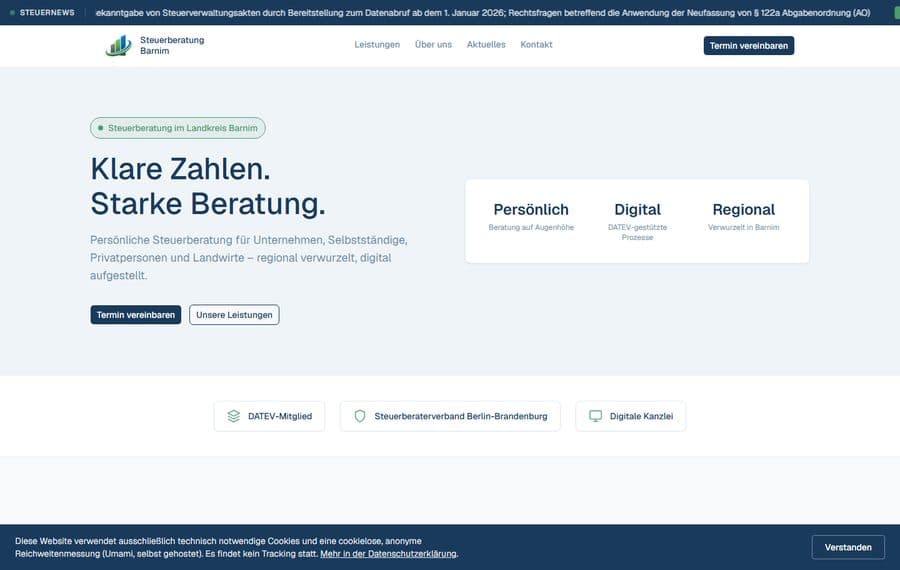Open the Leistungen menu item
900x570 pixels.
point(377,45)
